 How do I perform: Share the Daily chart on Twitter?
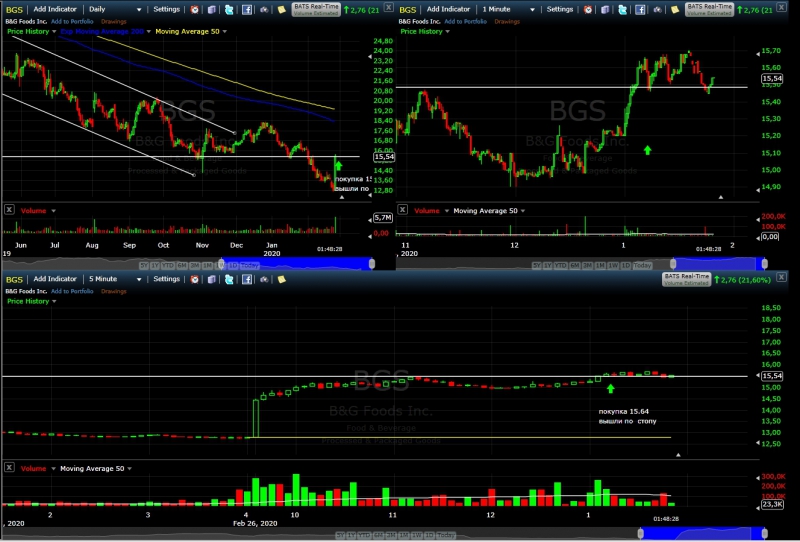point(229,9)
